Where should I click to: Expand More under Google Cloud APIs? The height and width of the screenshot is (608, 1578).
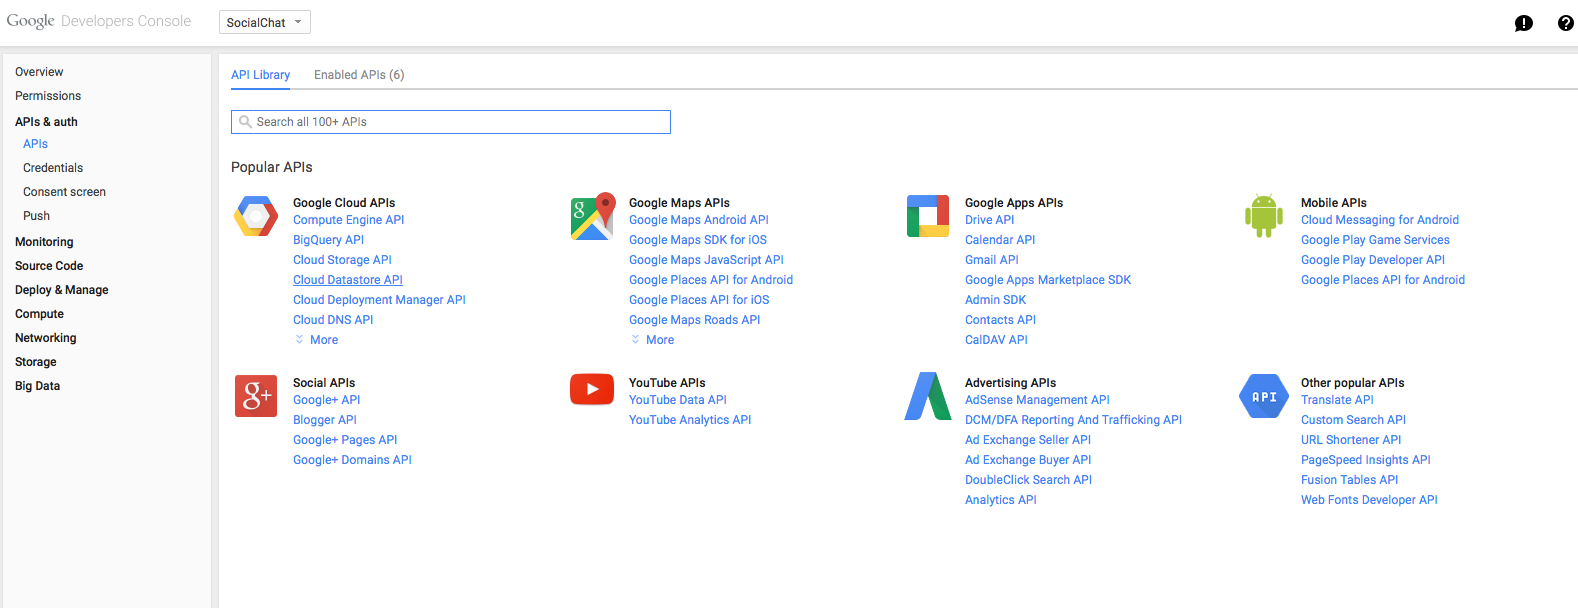pos(323,340)
